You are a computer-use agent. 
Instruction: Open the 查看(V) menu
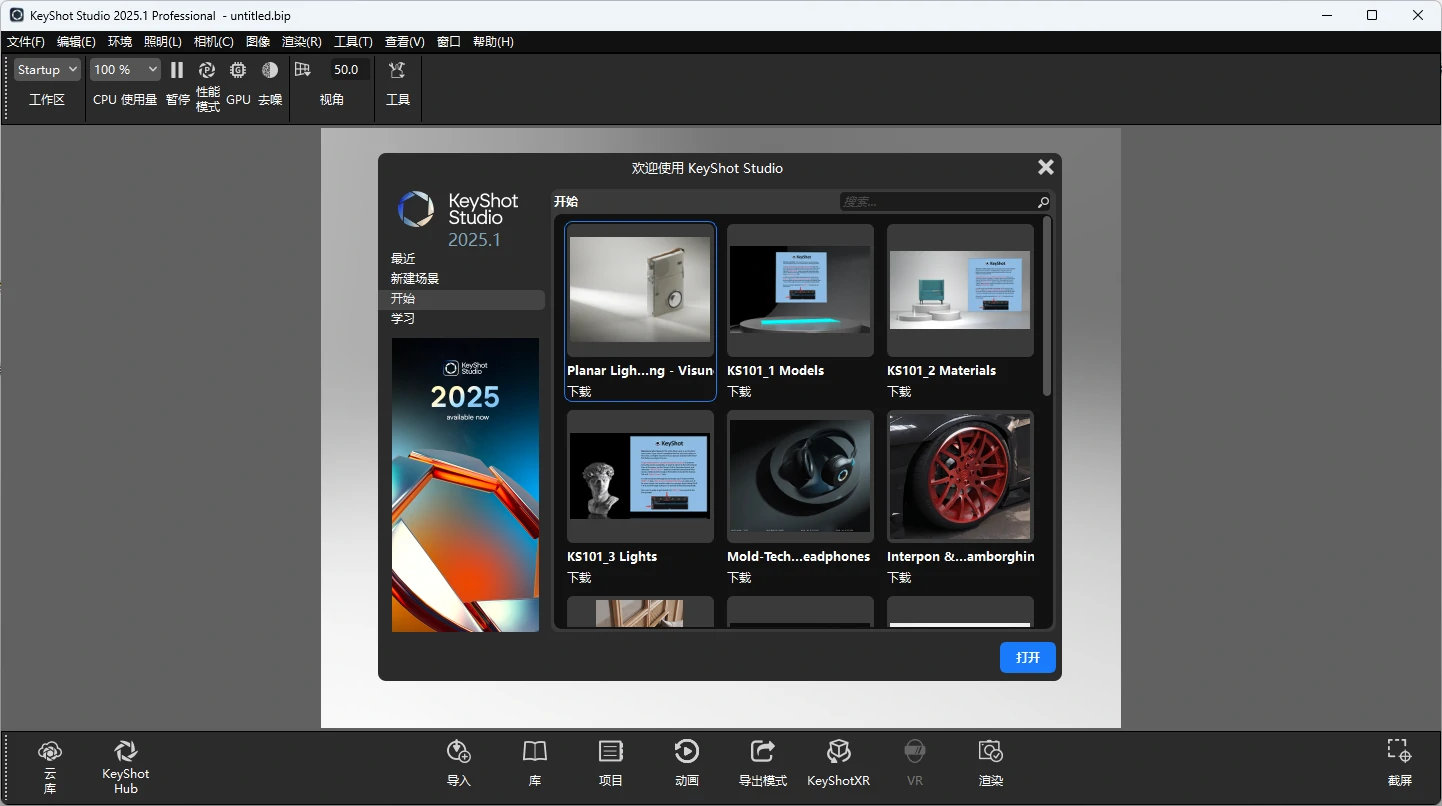(405, 42)
